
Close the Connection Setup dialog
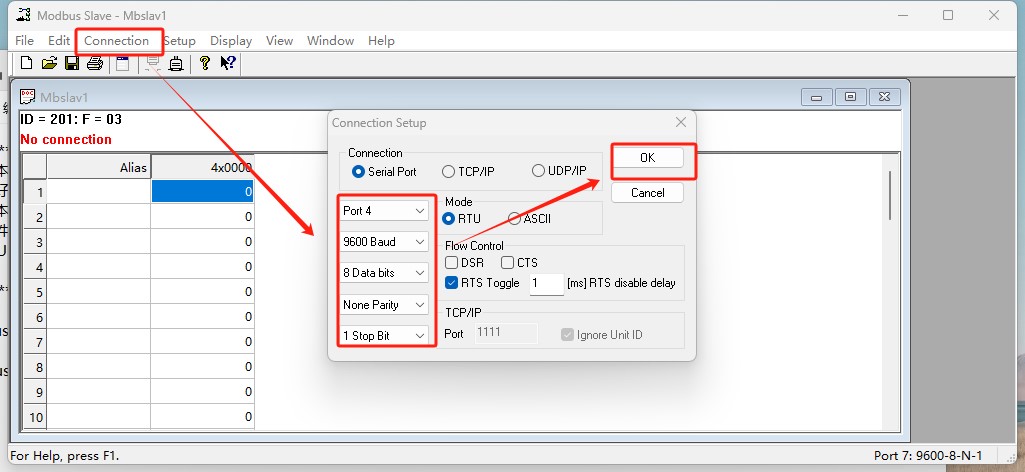(681, 122)
